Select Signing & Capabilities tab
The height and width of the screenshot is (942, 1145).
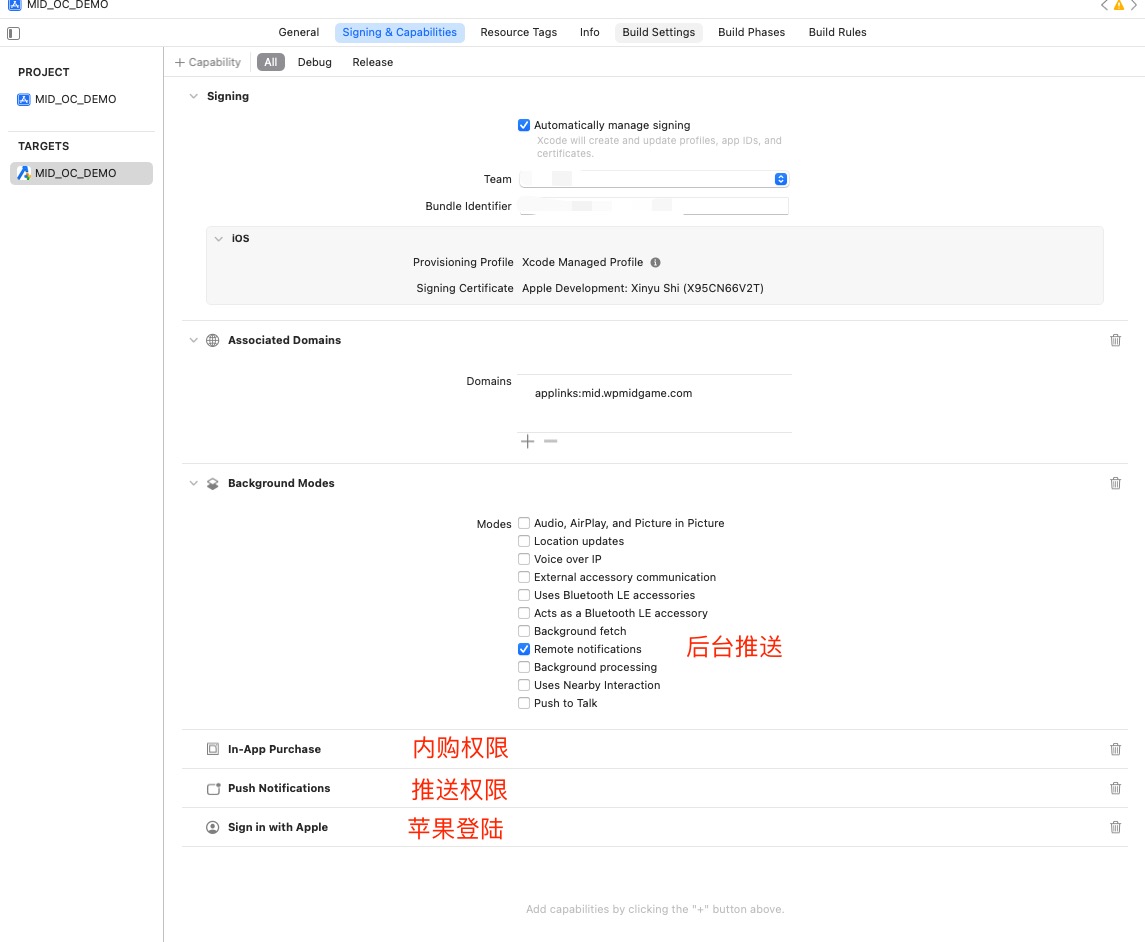click(x=399, y=32)
